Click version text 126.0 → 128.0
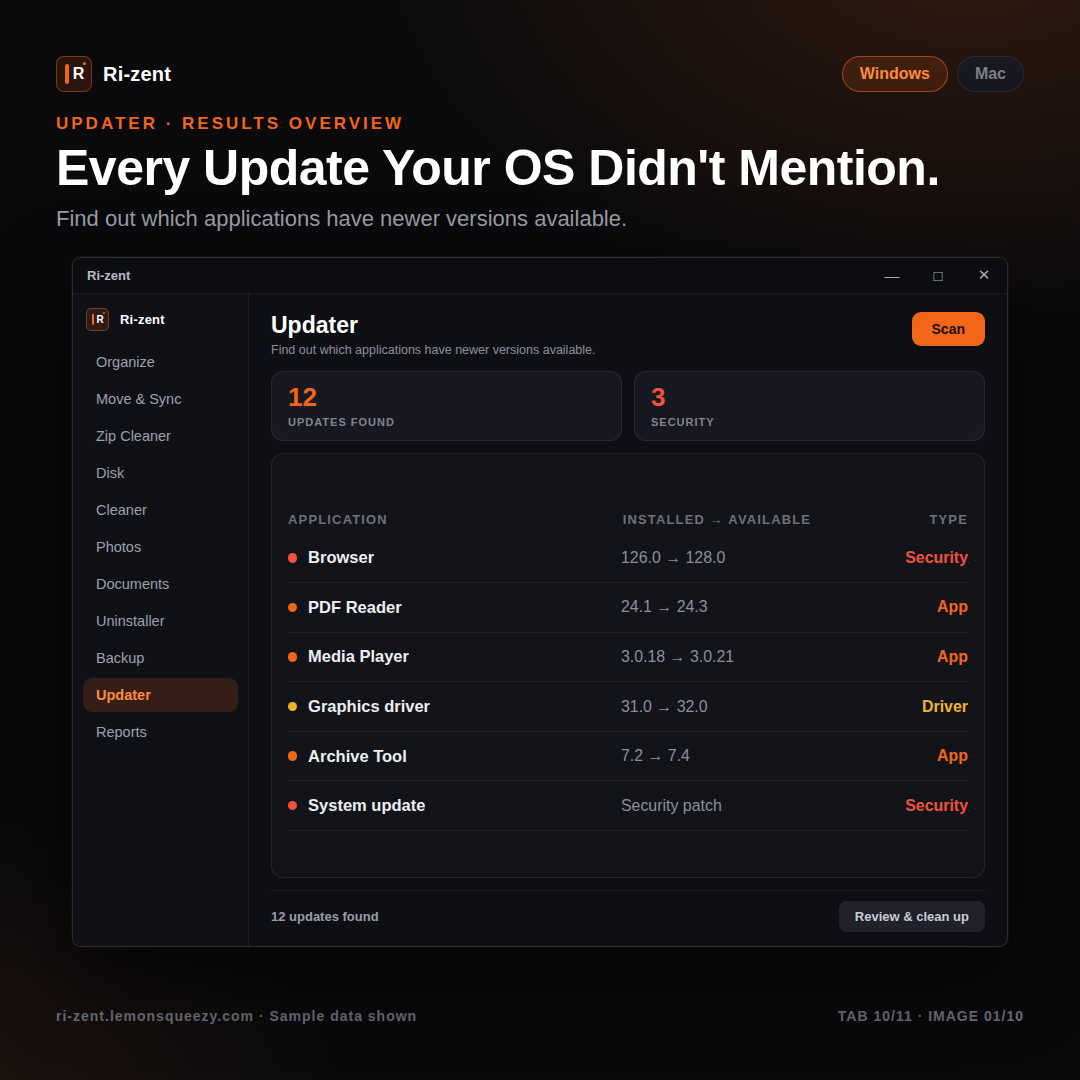Viewport: 1080px width, 1080px height. click(673, 558)
